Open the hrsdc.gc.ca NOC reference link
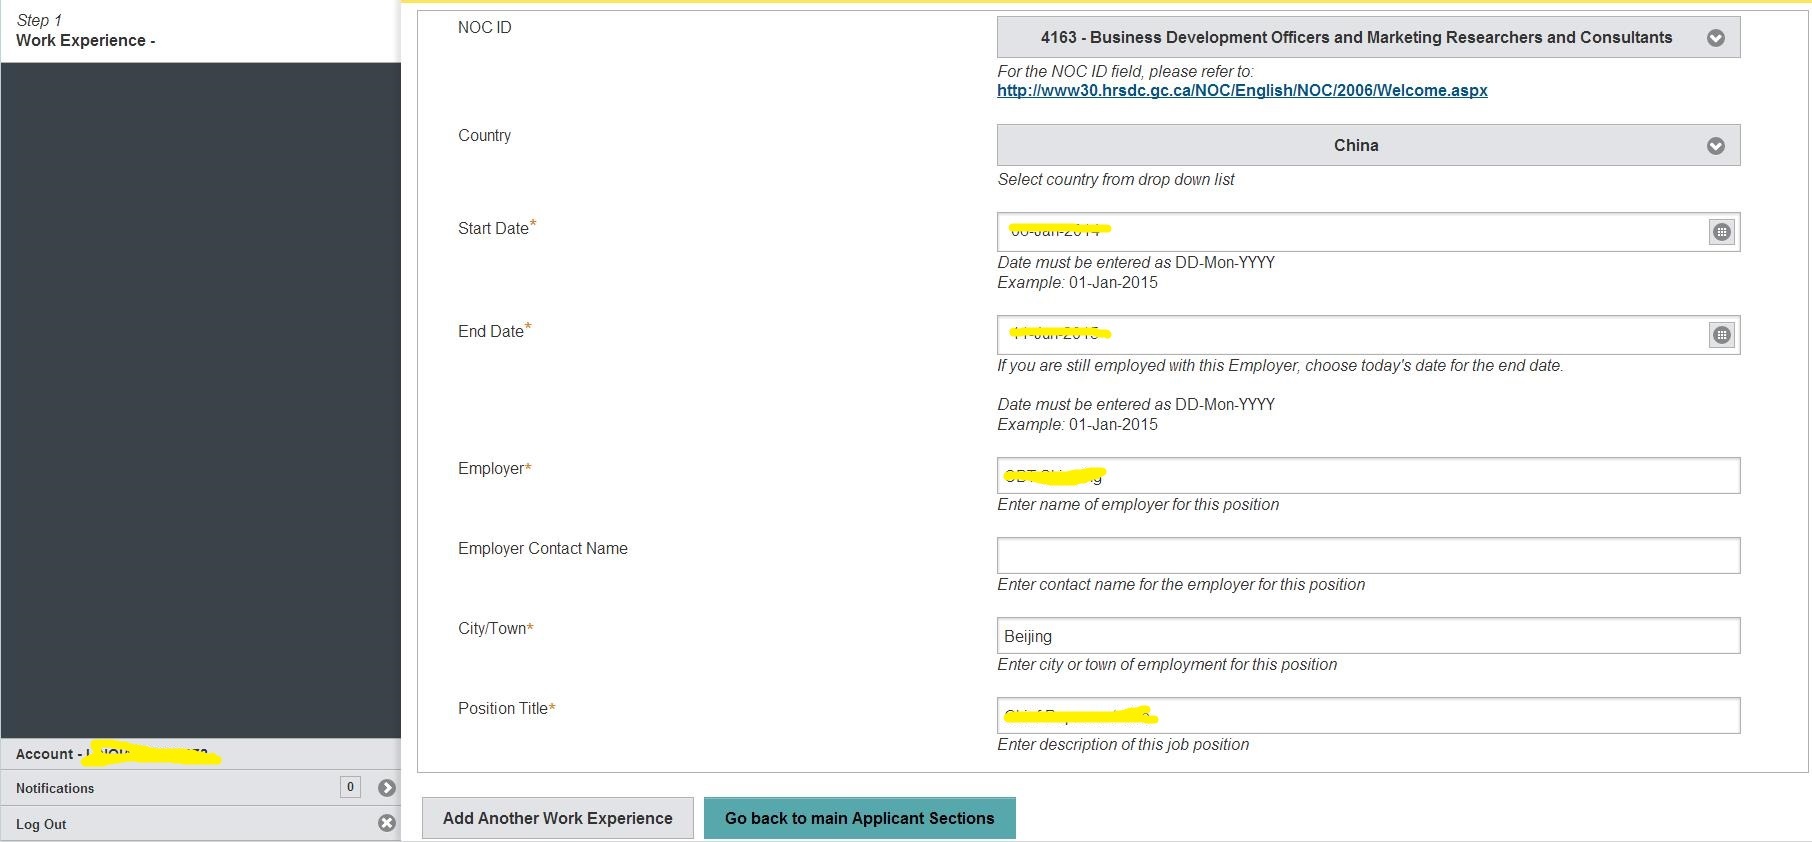Viewport: 1812px width, 842px height. coord(1242,91)
